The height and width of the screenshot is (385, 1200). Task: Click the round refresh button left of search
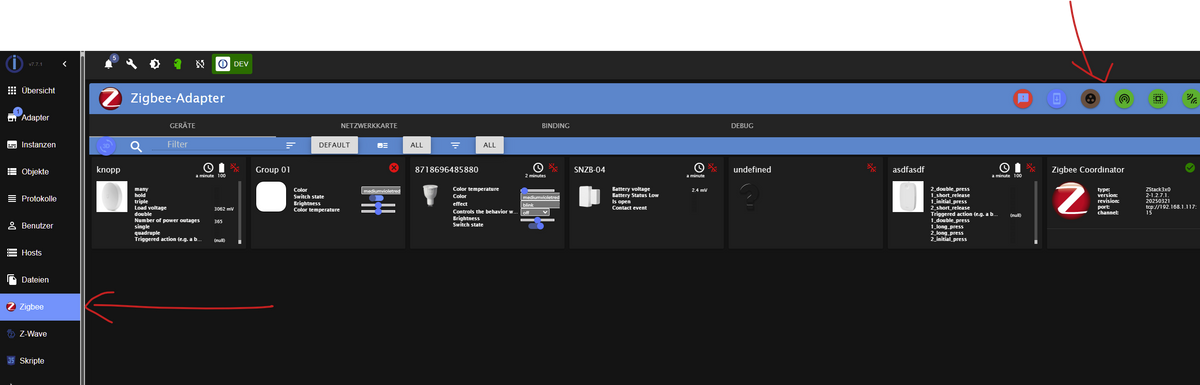click(106, 146)
